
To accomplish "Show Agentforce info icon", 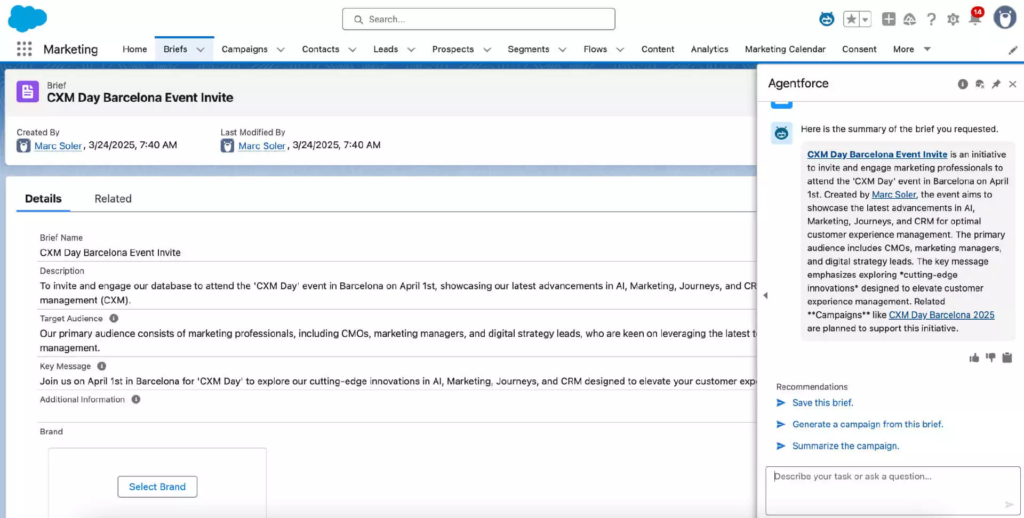I will [x=963, y=84].
